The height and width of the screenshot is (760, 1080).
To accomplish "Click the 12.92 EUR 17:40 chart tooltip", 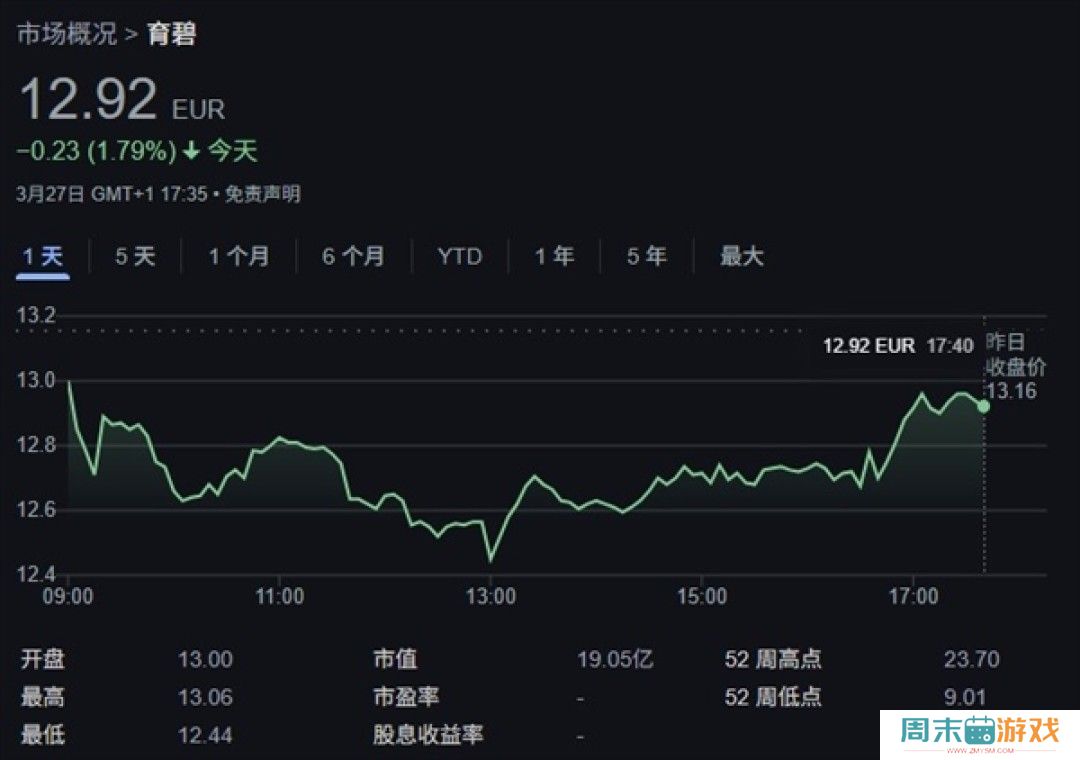I will pyautogui.click(x=897, y=346).
